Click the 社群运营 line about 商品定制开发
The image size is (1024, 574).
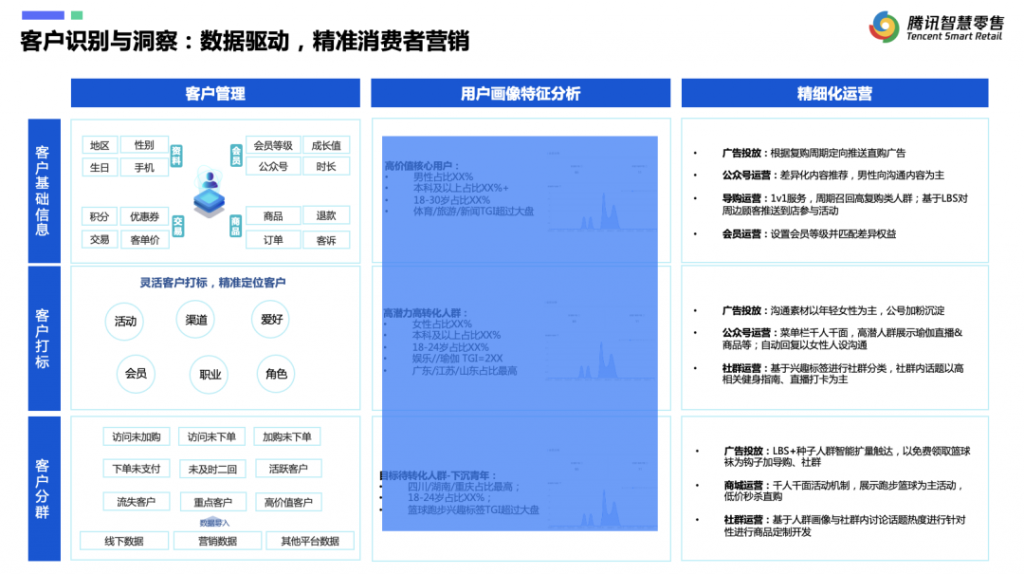[844, 526]
